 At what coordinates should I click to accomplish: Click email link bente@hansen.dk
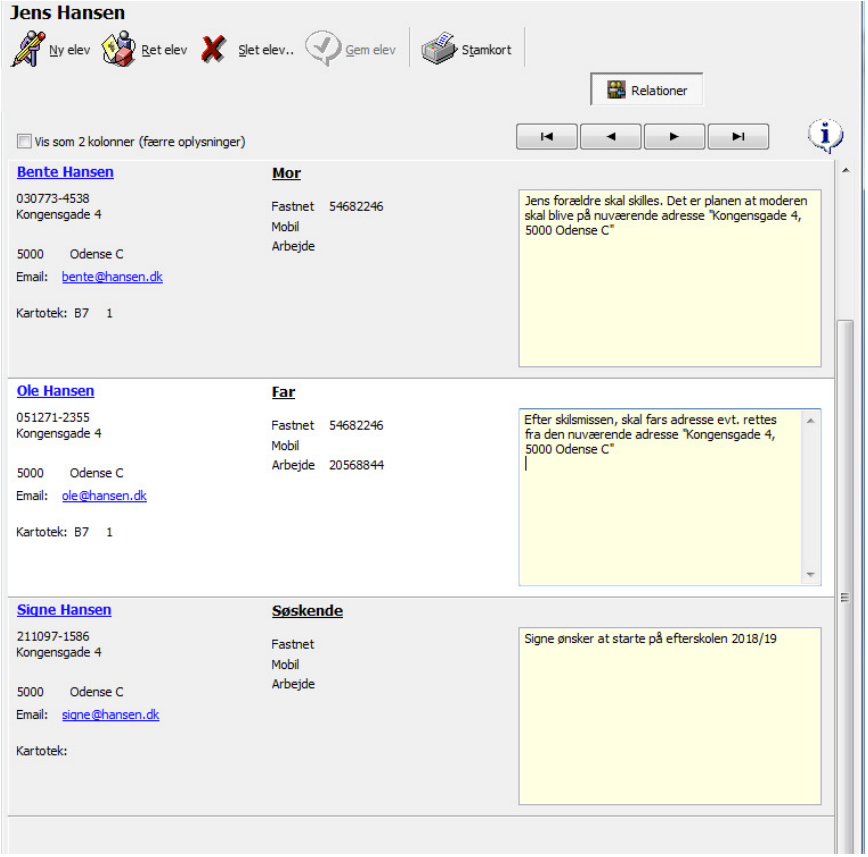(x=112, y=277)
